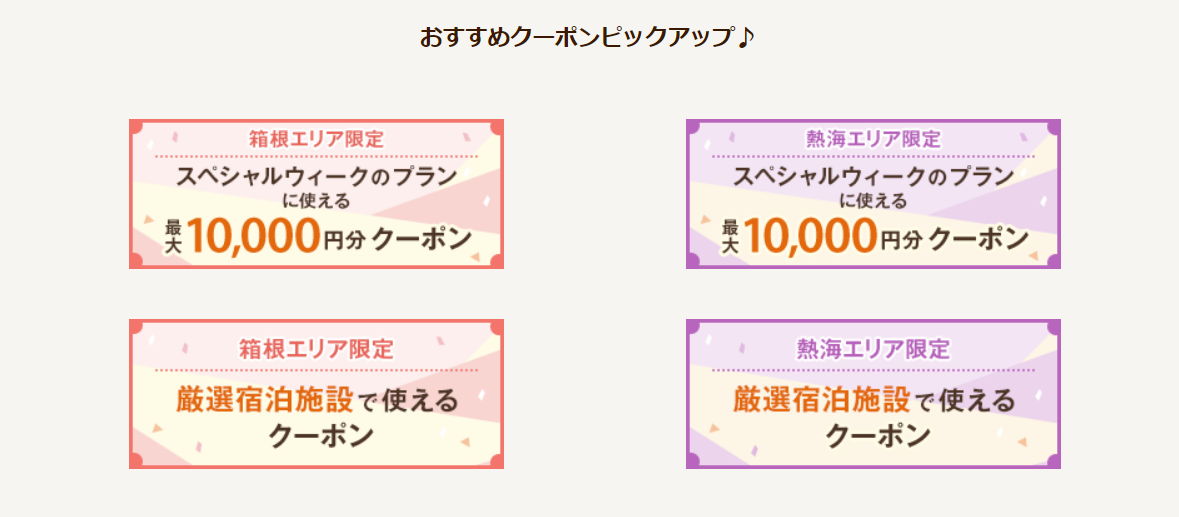1179x517 pixels.
Task: Click the 最大 label on the Hakone banner
Action: click(174, 237)
